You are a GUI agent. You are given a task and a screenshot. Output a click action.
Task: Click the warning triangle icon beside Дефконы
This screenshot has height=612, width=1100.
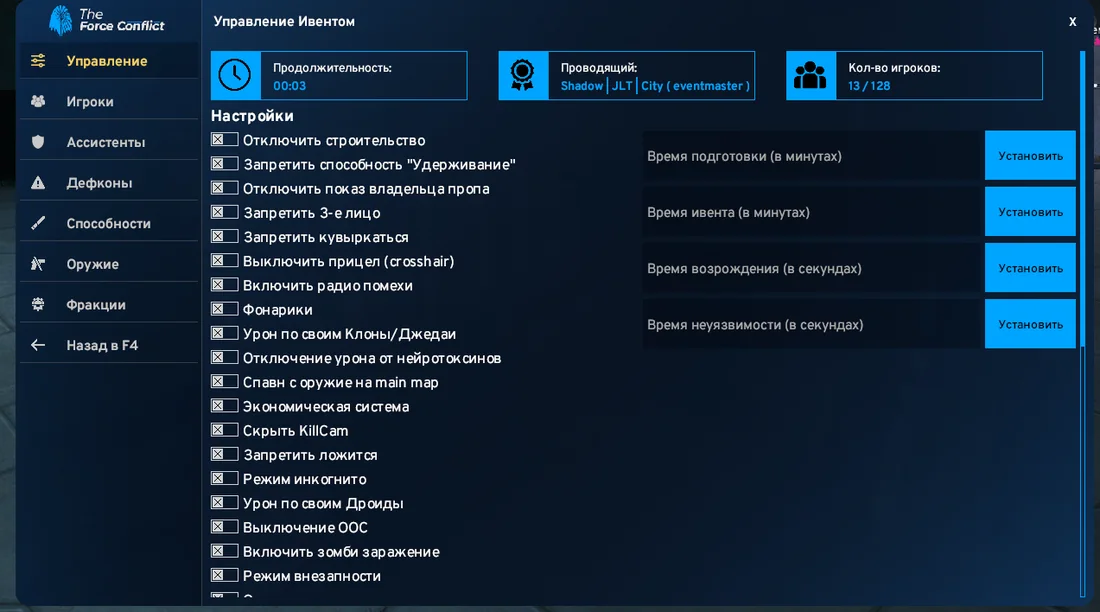click(x=38, y=182)
